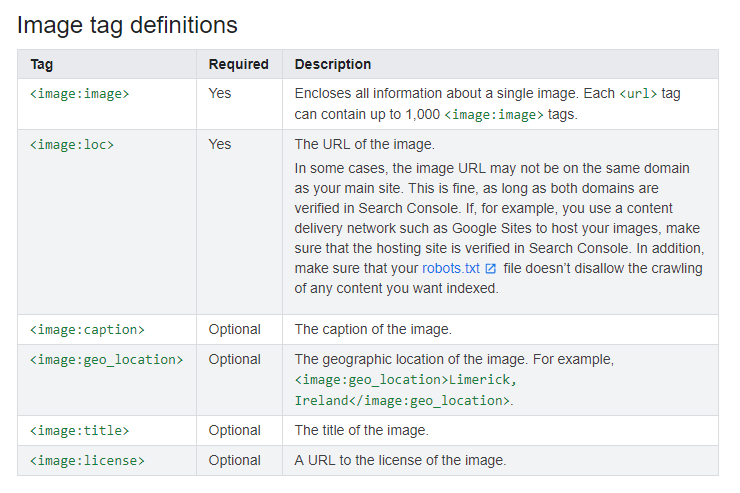Click 'A URL to the license of the image.'
740x493 pixels.
coord(400,460)
